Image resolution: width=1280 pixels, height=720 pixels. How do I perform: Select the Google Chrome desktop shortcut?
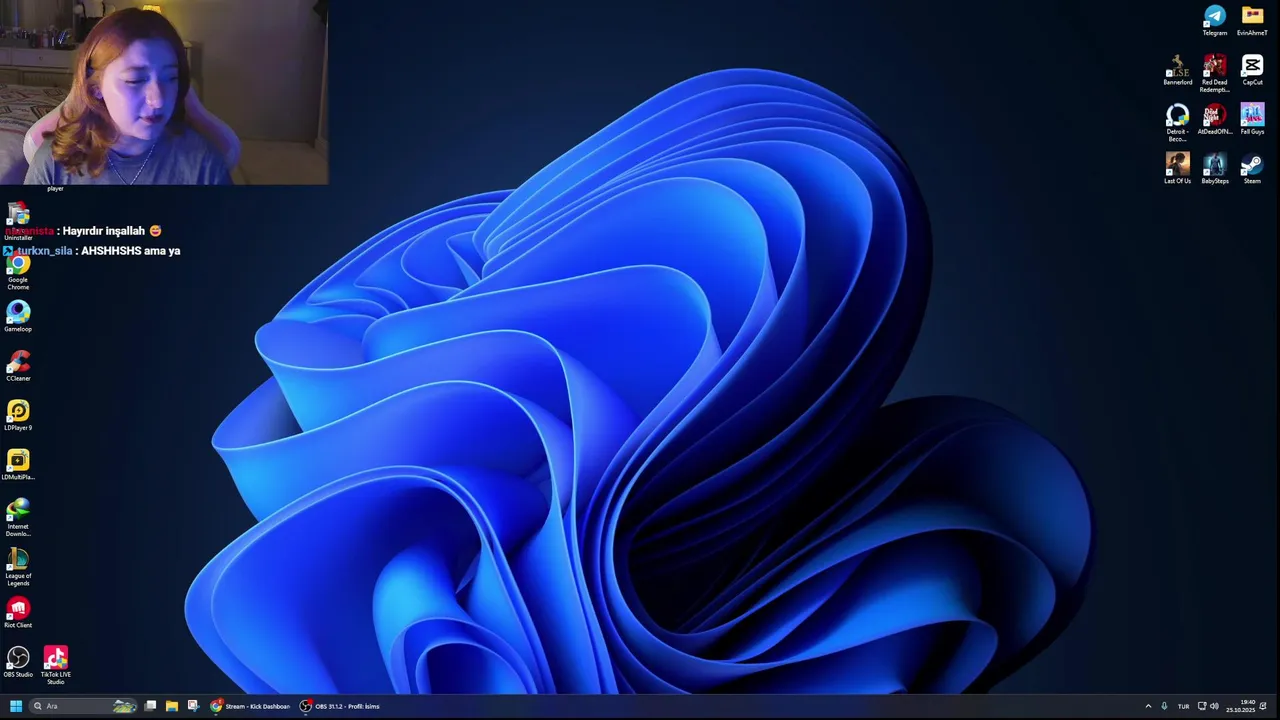coord(18,271)
